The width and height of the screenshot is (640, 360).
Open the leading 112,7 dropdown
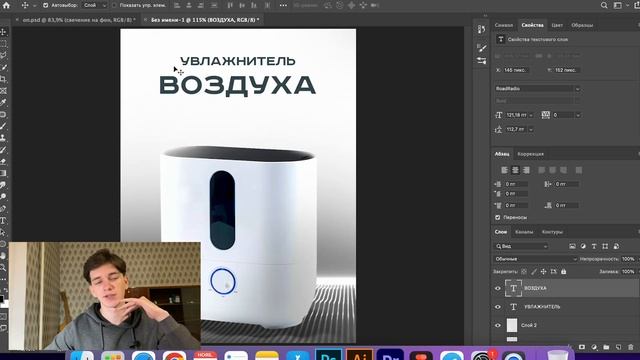coord(531,129)
